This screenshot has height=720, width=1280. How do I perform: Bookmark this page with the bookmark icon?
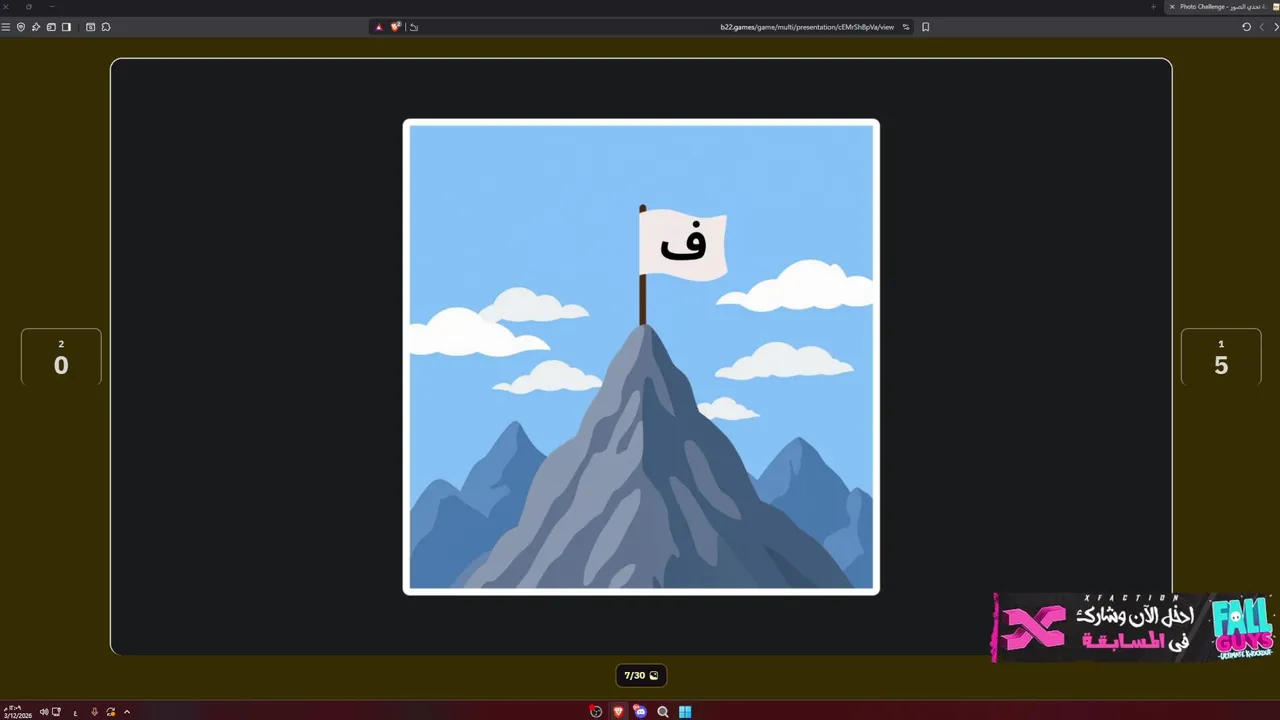(x=926, y=27)
